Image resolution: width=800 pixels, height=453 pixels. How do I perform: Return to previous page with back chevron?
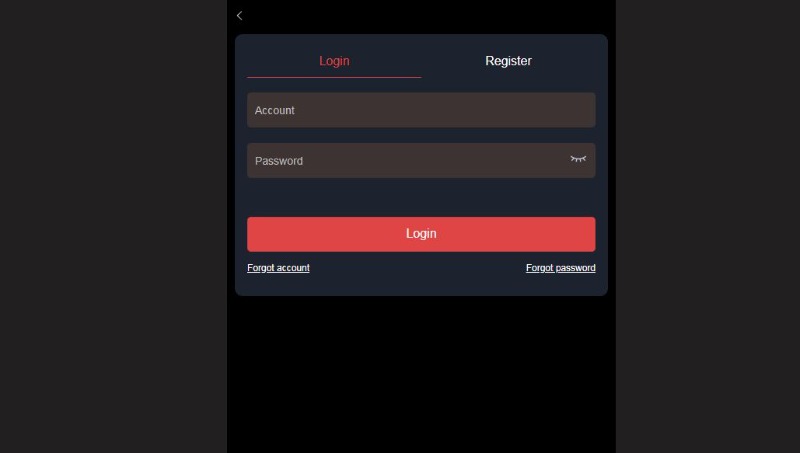point(239,16)
